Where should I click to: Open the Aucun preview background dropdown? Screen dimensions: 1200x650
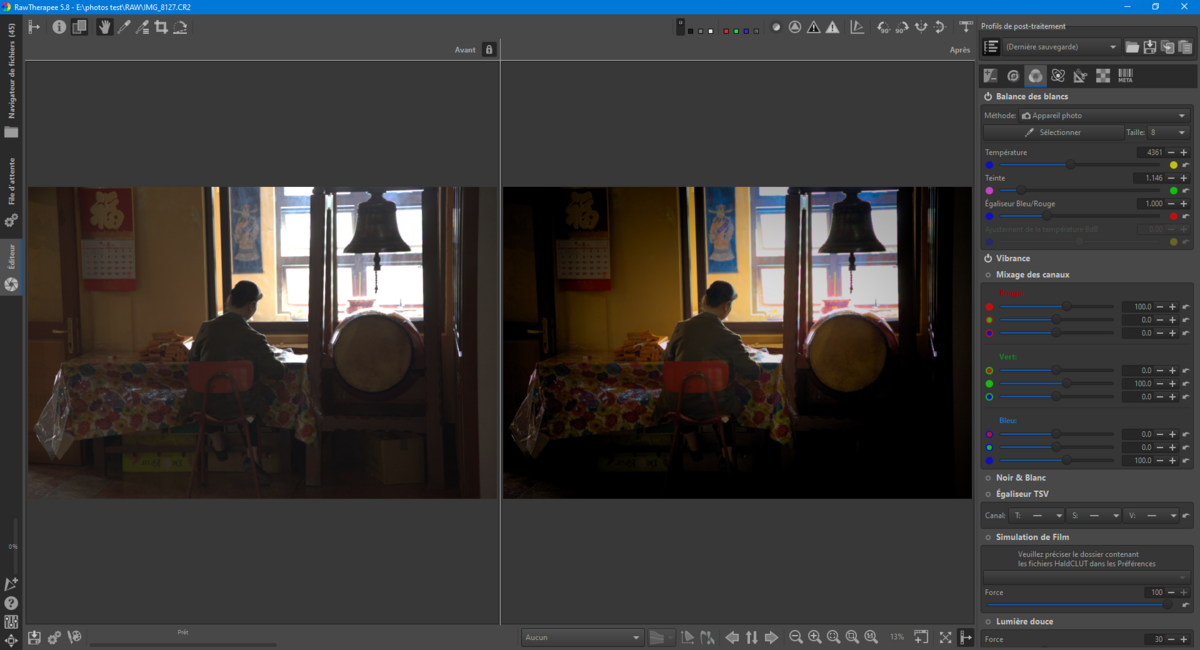pyautogui.click(x=582, y=637)
